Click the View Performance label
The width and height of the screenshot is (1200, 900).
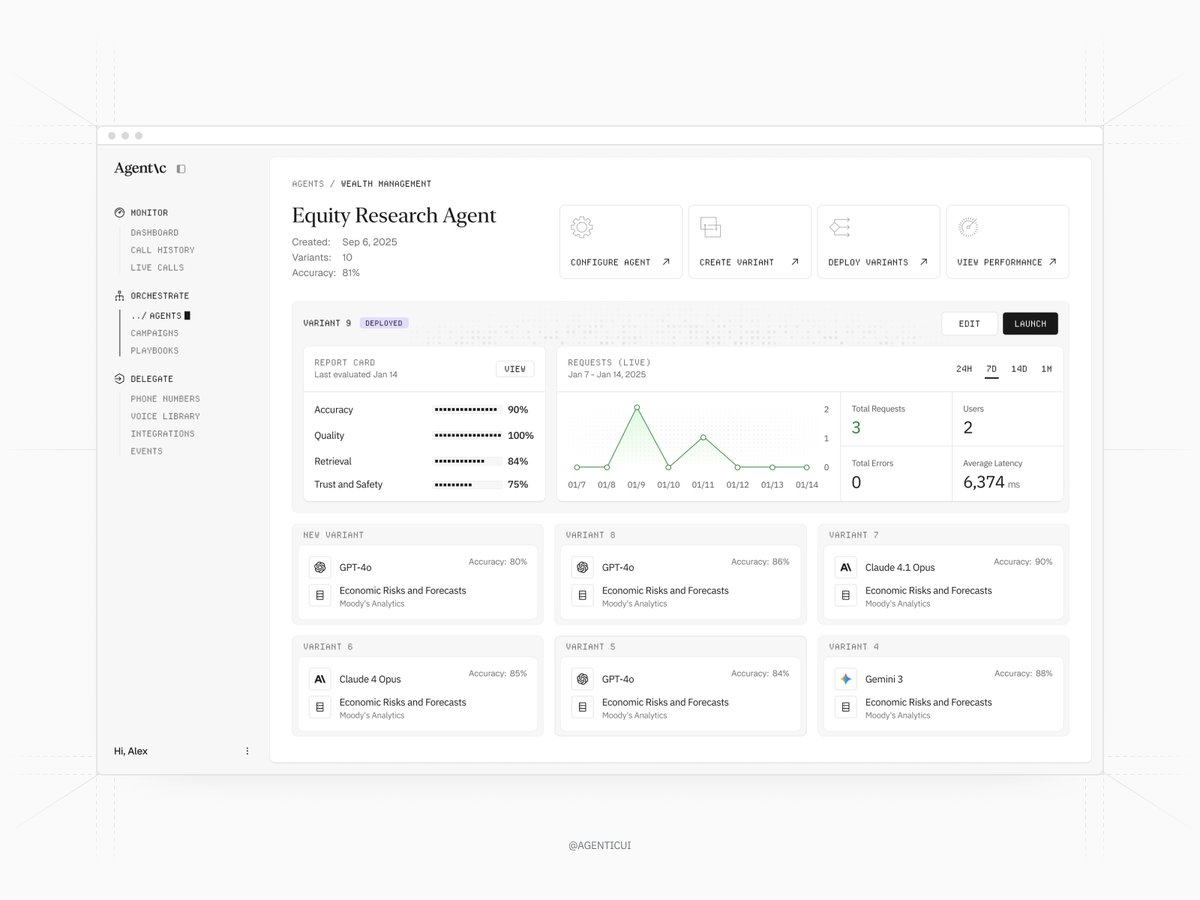pos(999,262)
